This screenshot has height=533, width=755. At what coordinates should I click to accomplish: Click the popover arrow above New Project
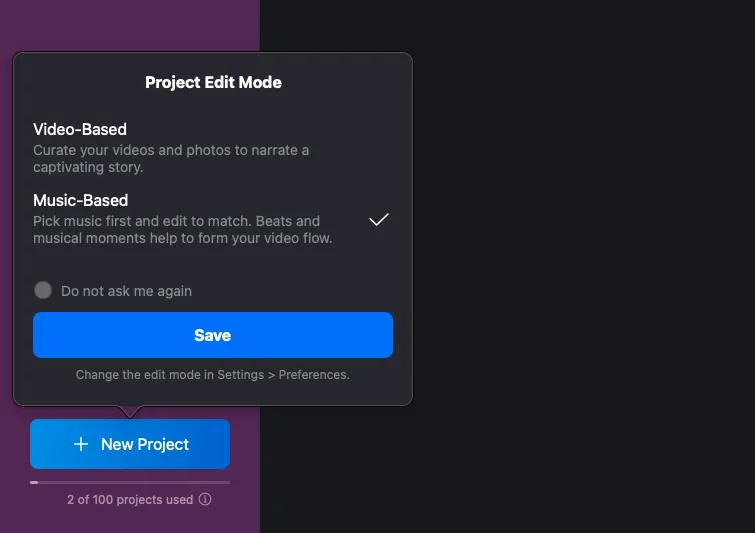[130, 411]
